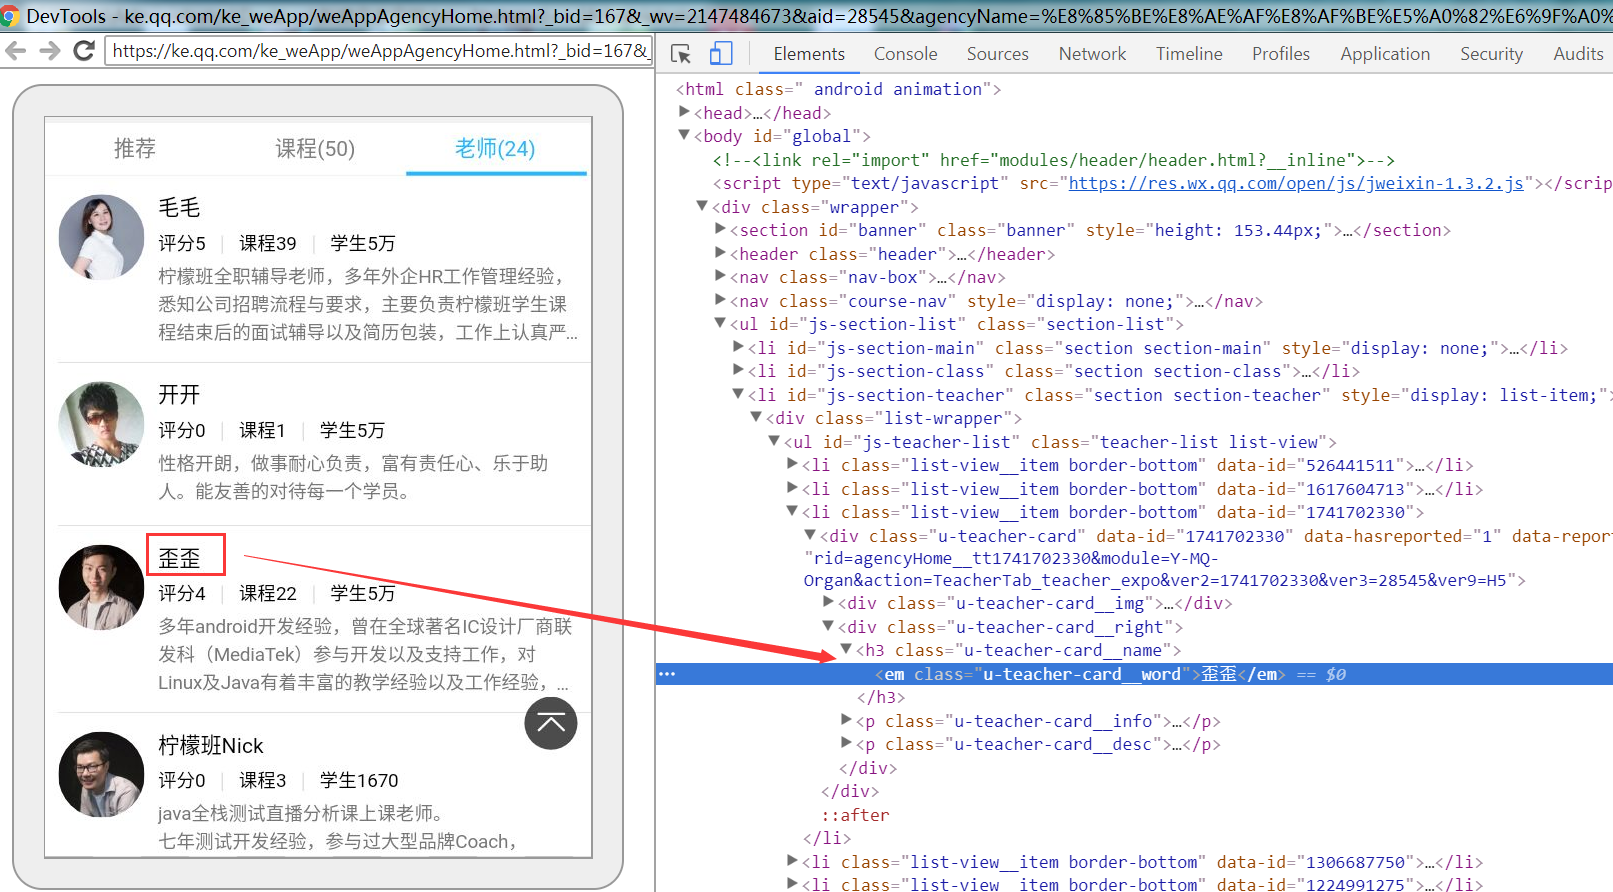Screen dimensions: 1613x892
Task: Select the html class android animation line
Action: 838,89
